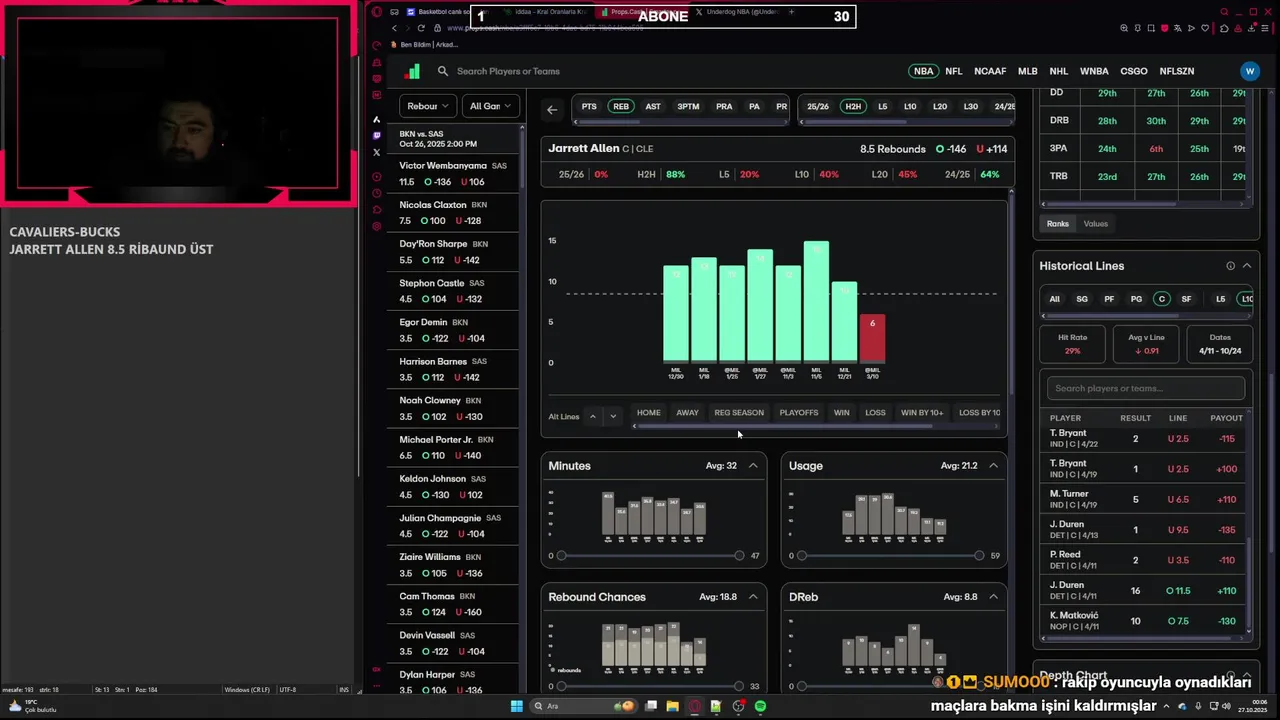1280x720 pixels.
Task: Open info icon for Historical Lines
Action: point(1230,266)
